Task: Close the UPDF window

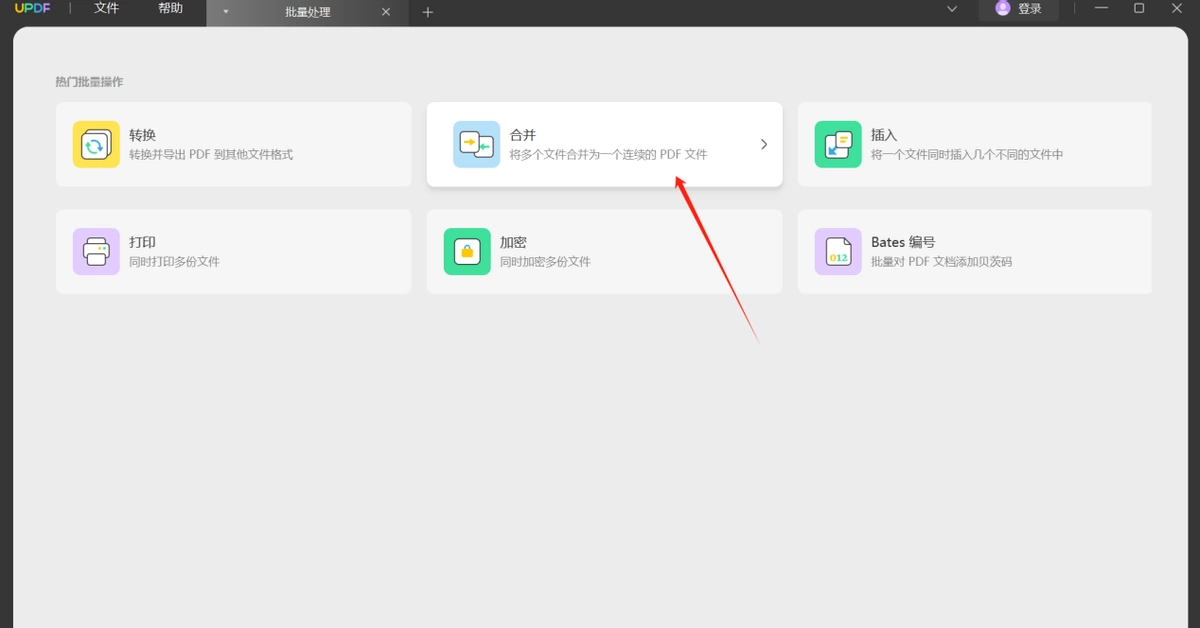Action: click(x=1177, y=8)
